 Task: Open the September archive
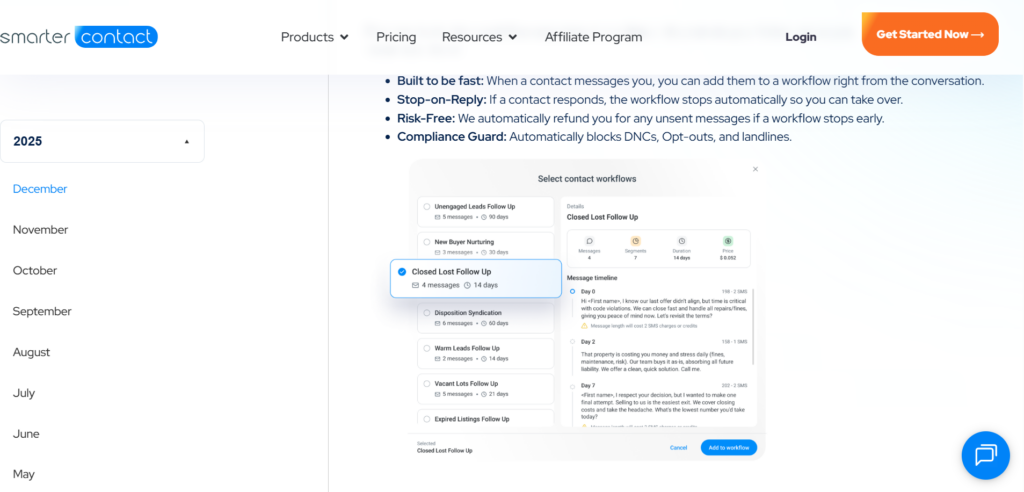click(42, 312)
